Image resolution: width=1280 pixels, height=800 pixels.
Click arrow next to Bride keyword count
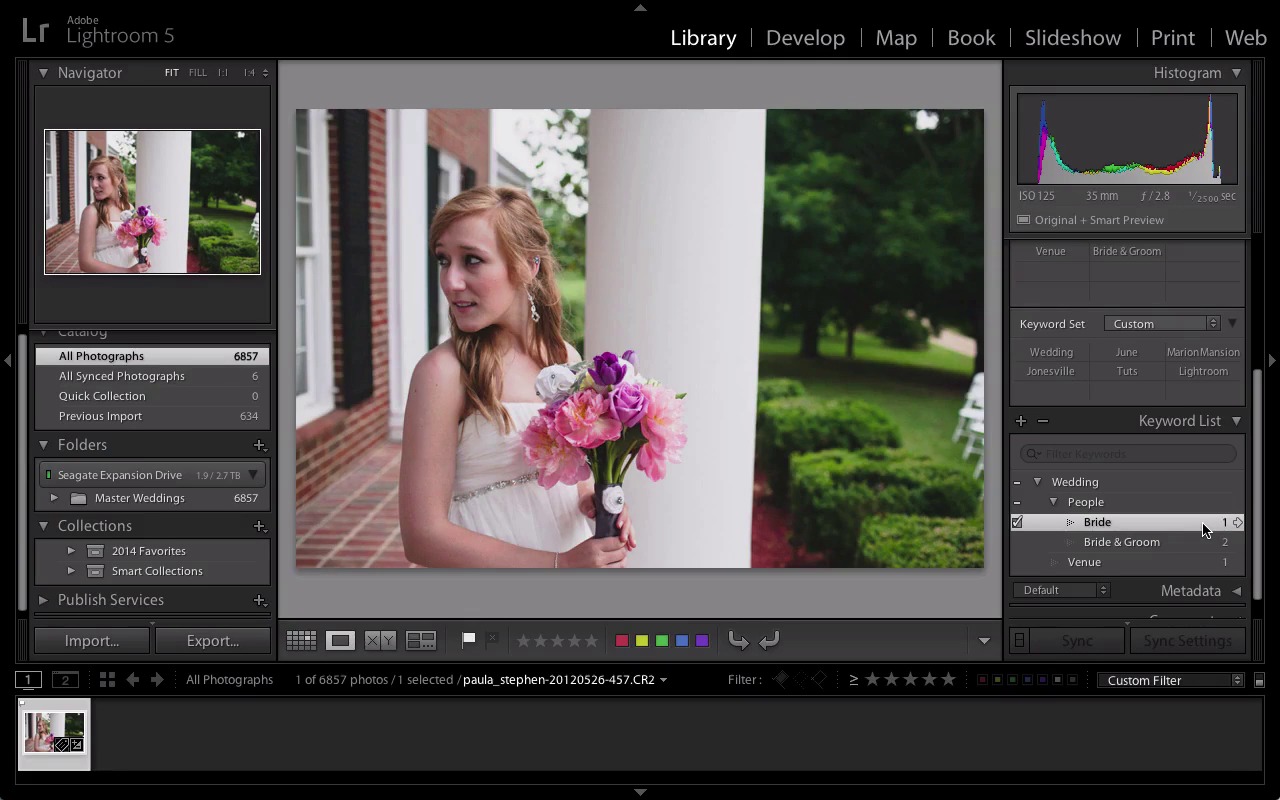(x=1238, y=522)
